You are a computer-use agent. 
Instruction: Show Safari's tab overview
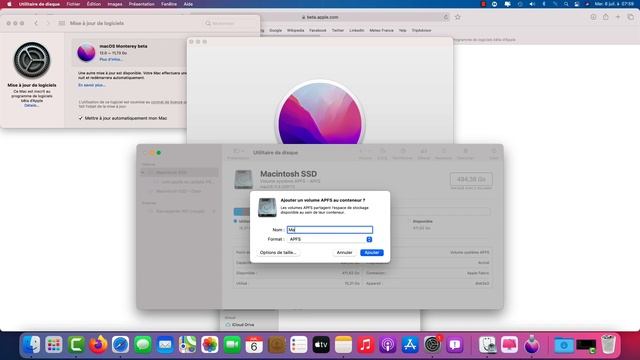pyautogui.click(x=631, y=17)
